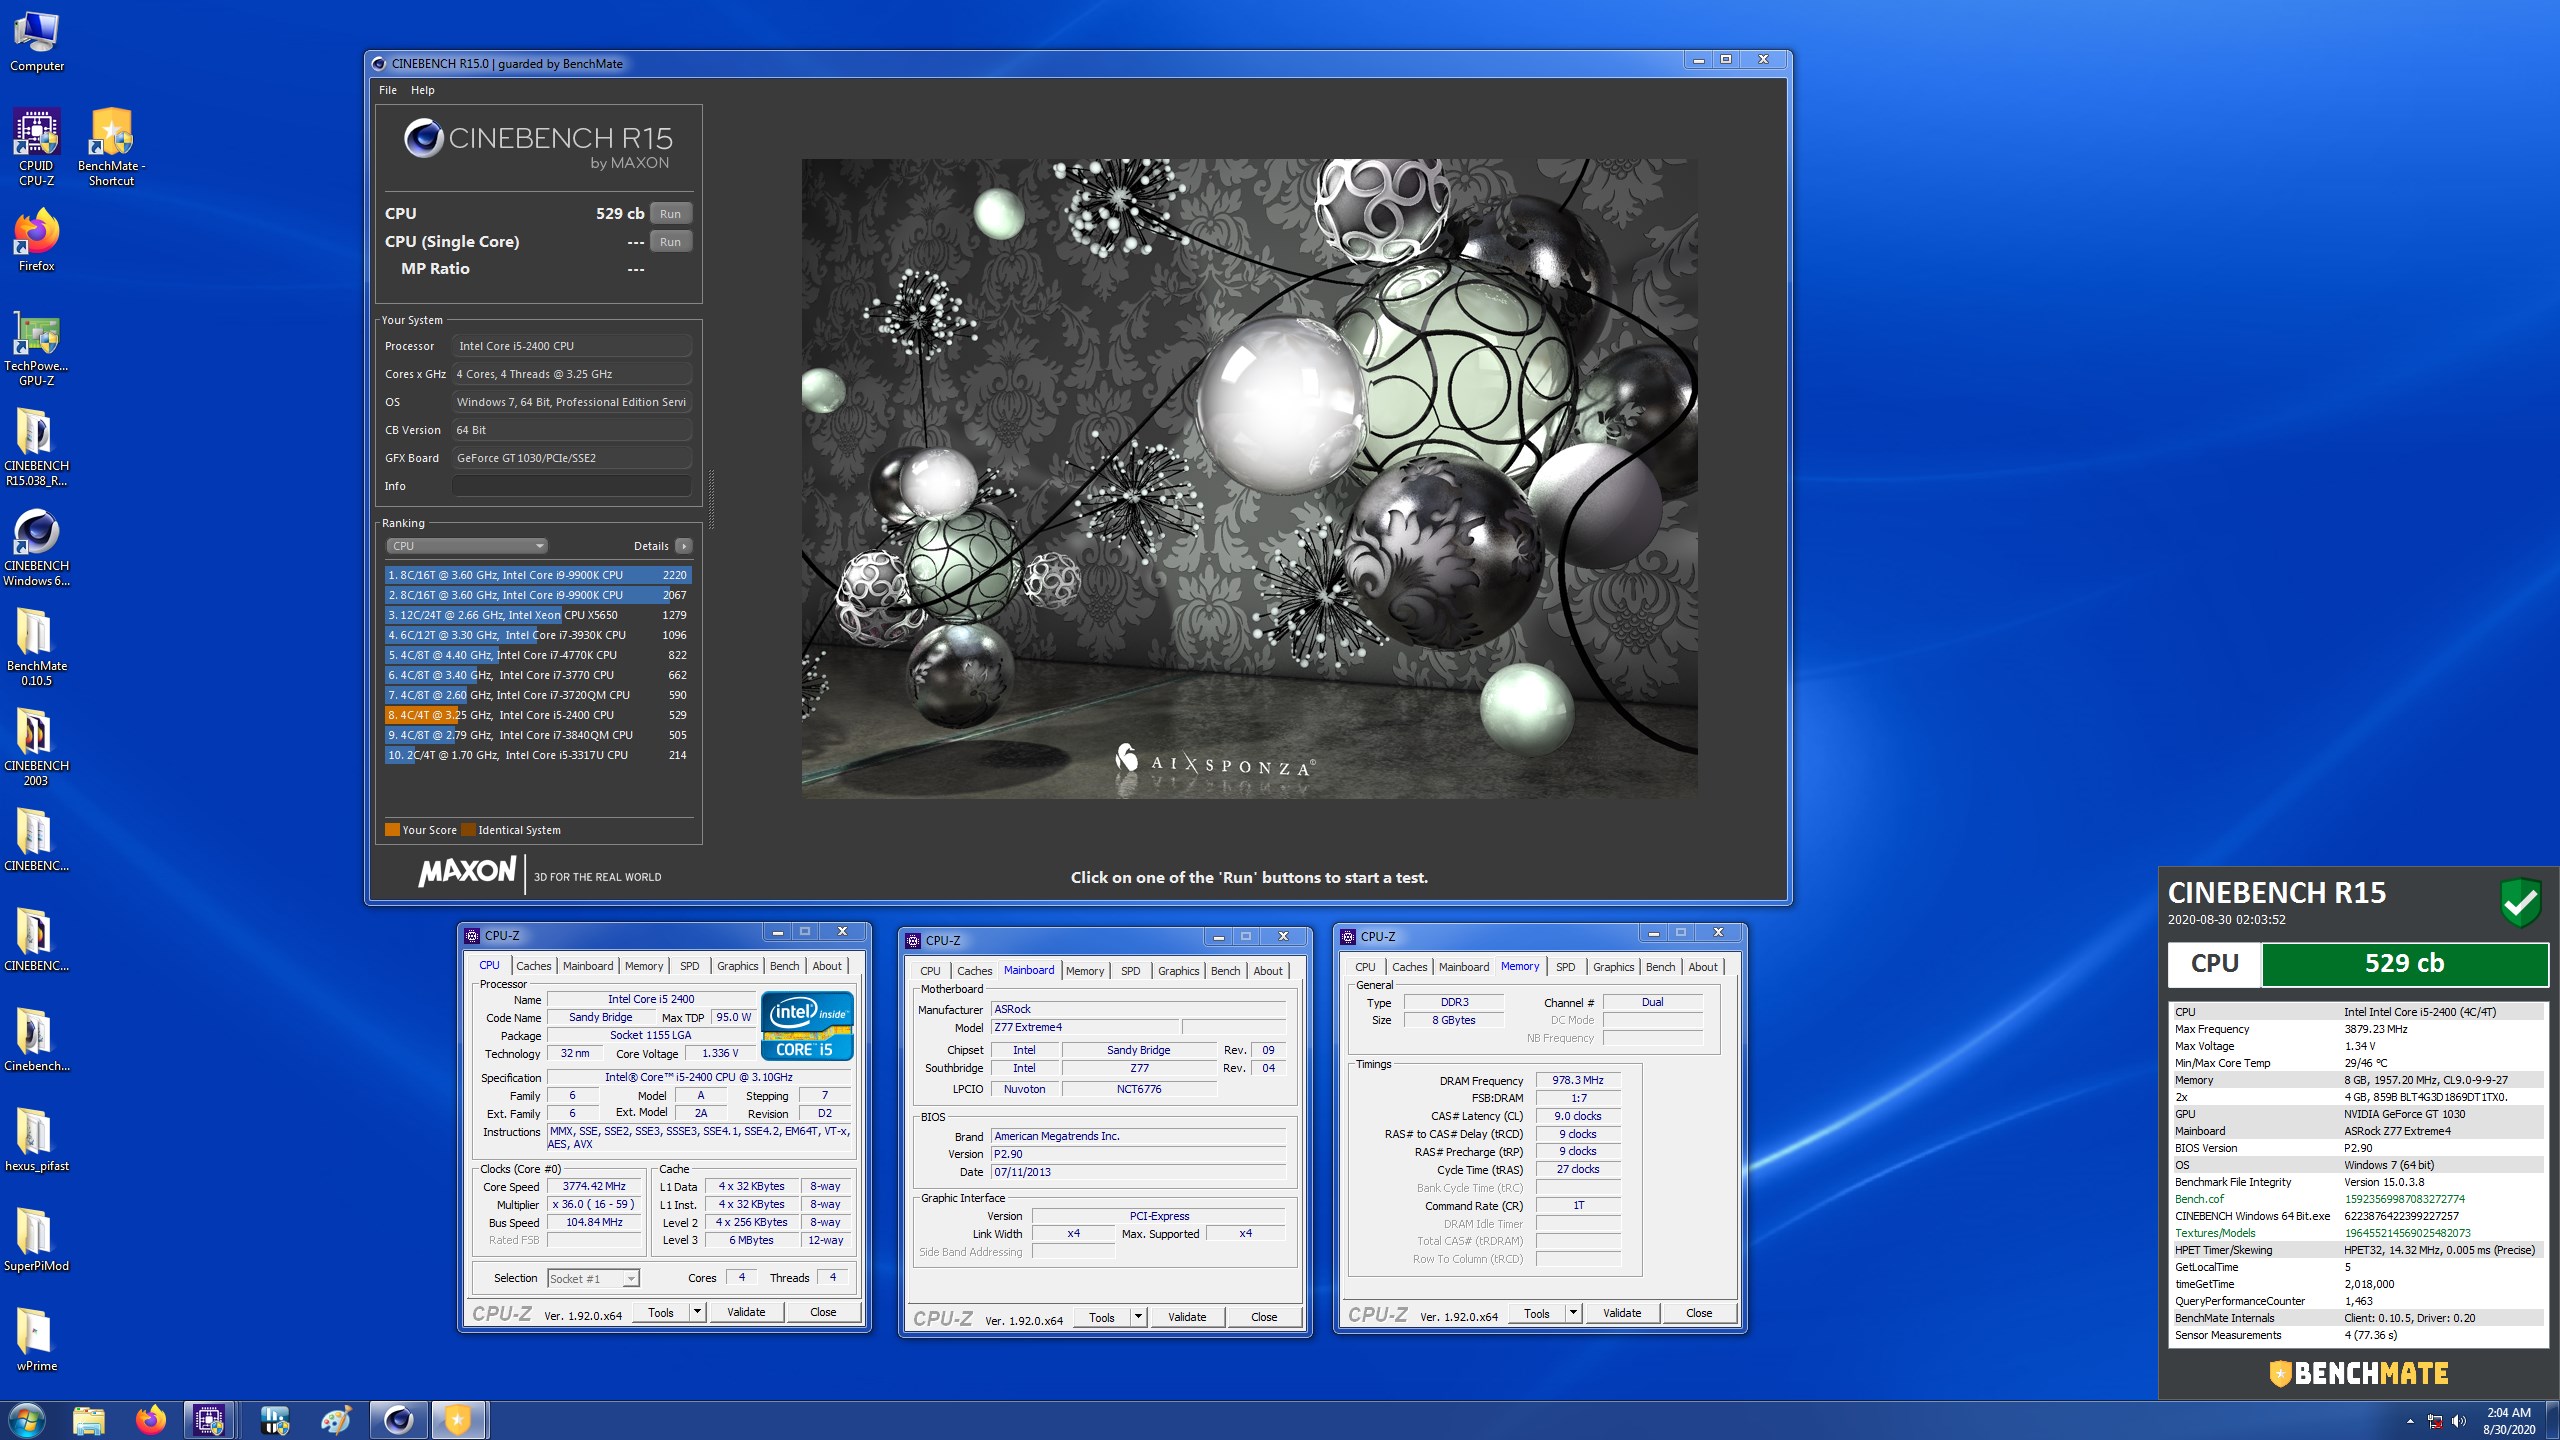Click the 529 cb green score bar
The width and height of the screenshot is (2560, 1440).
(x=2404, y=964)
